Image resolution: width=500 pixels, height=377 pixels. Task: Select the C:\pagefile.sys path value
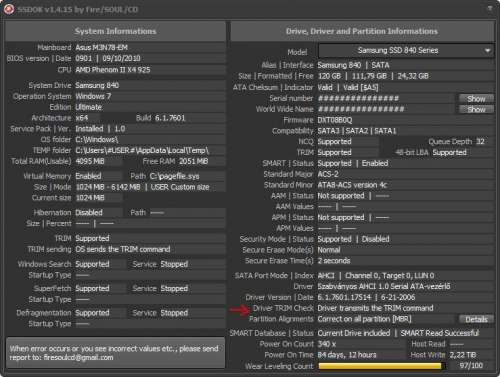pyautogui.click(x=174, y=176)
